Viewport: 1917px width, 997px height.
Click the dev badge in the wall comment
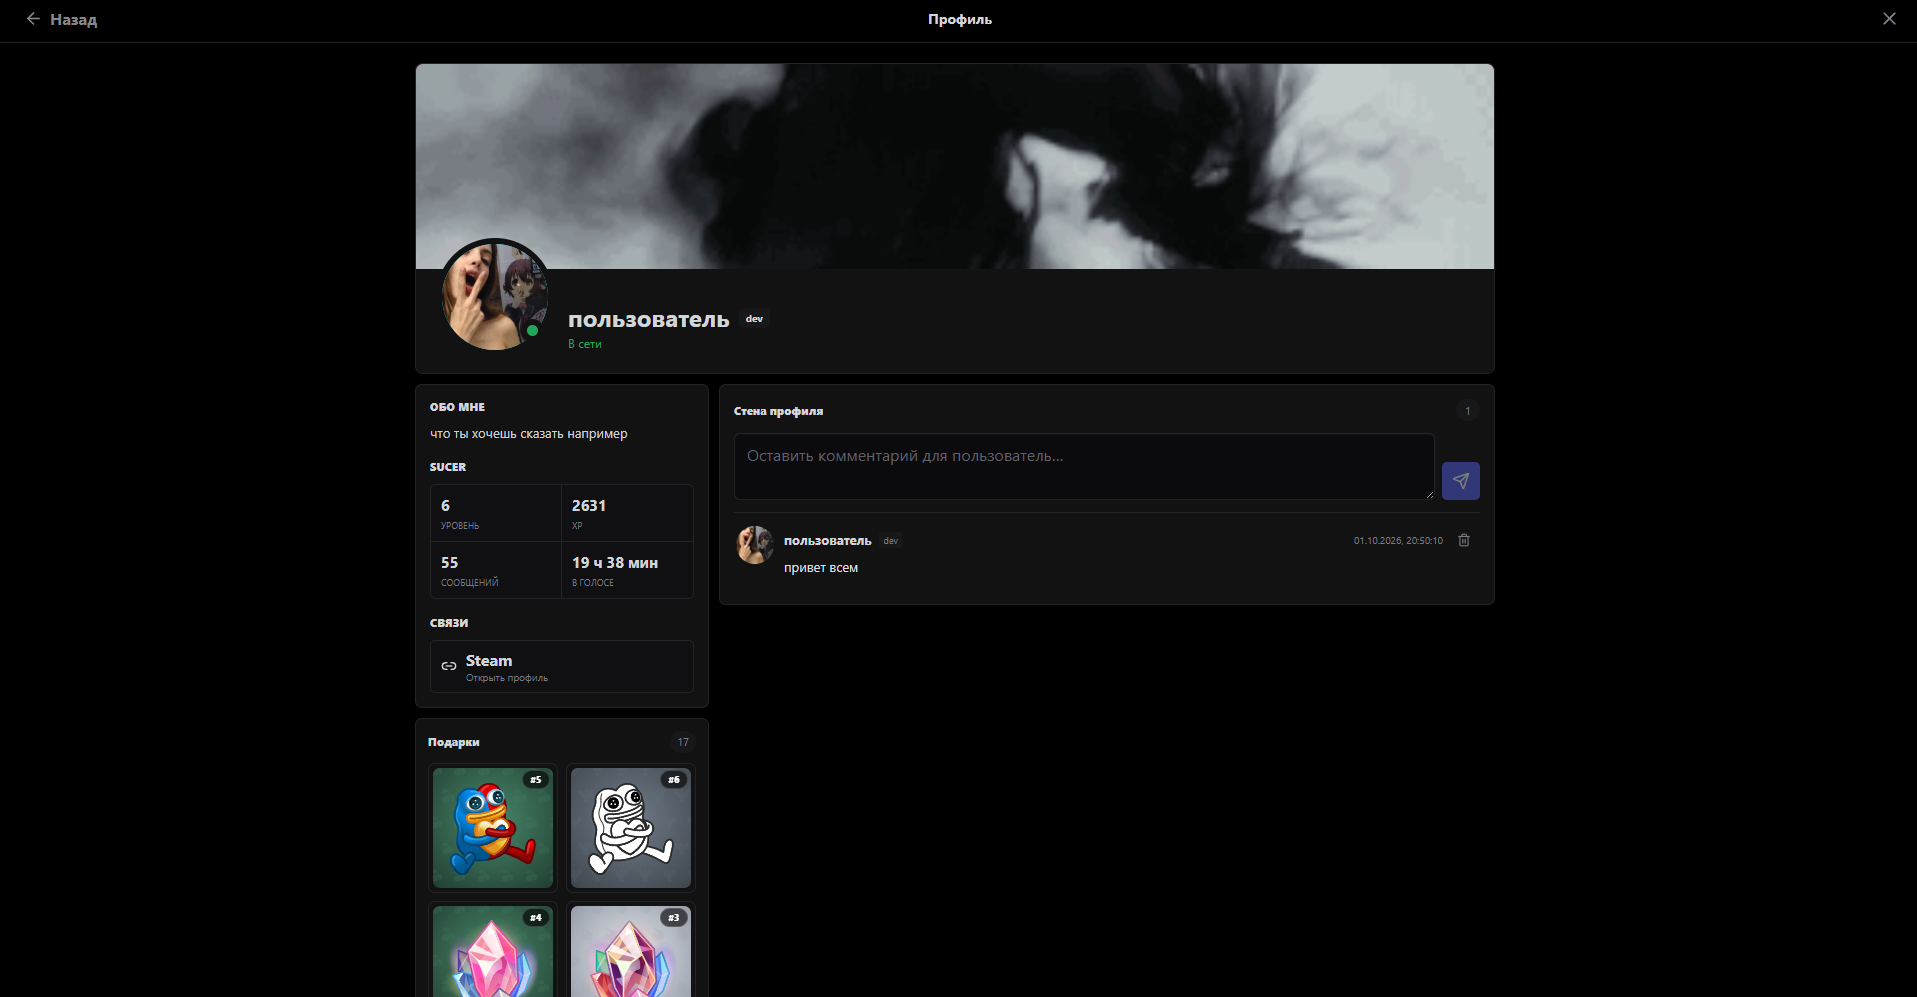891,541
